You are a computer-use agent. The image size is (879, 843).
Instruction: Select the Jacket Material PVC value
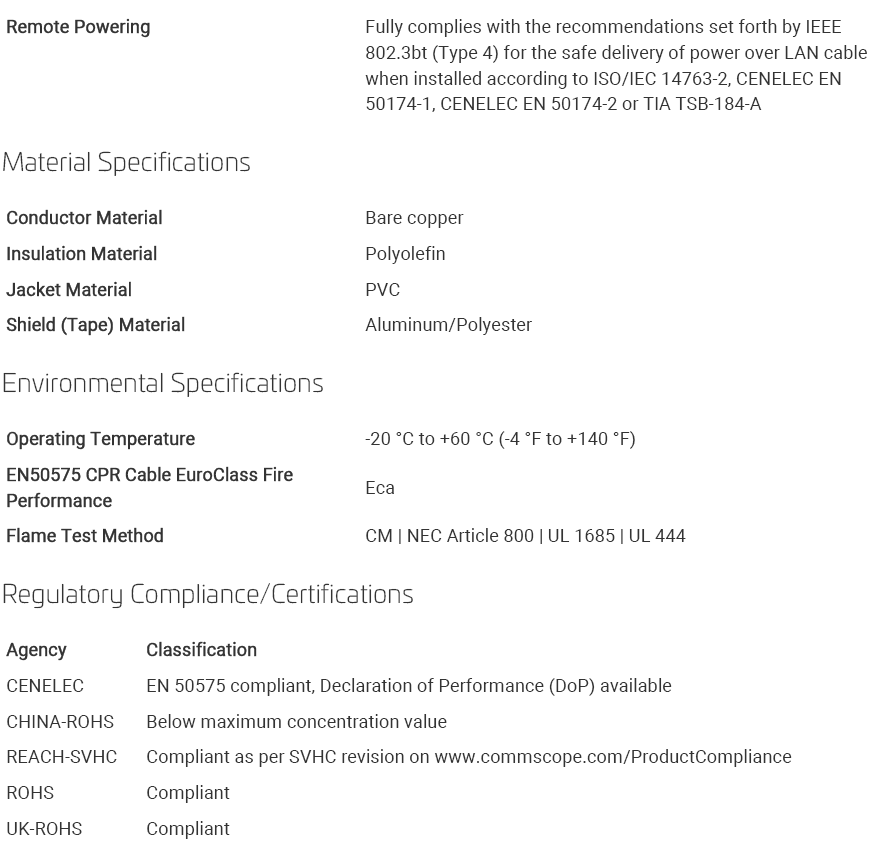pyautogui.click(x=383, y=290)
